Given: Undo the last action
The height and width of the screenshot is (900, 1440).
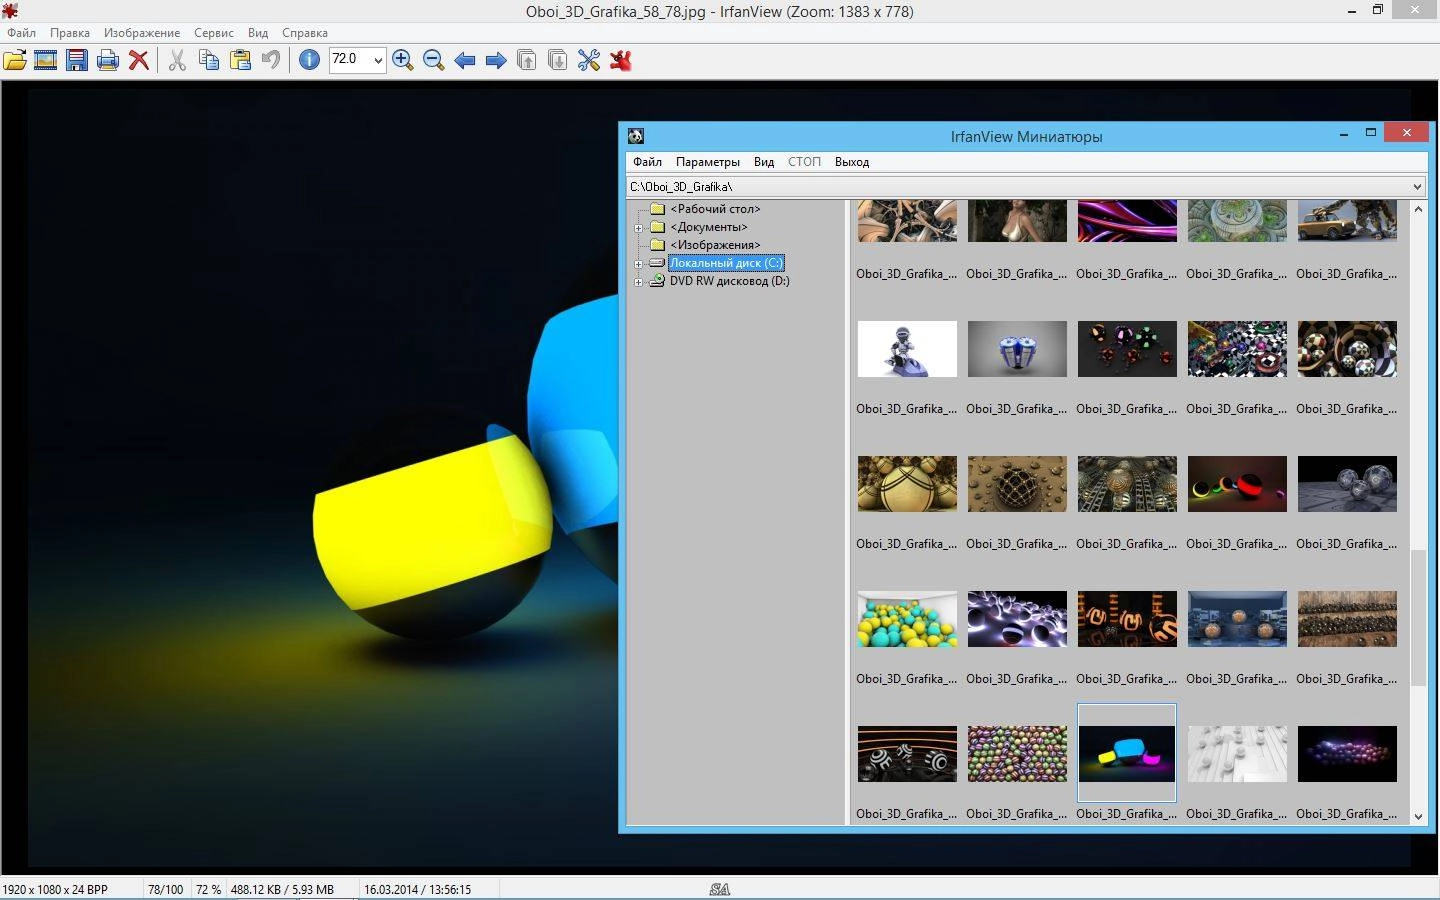Looking at the screenshot, I should [x=271, y=60].
